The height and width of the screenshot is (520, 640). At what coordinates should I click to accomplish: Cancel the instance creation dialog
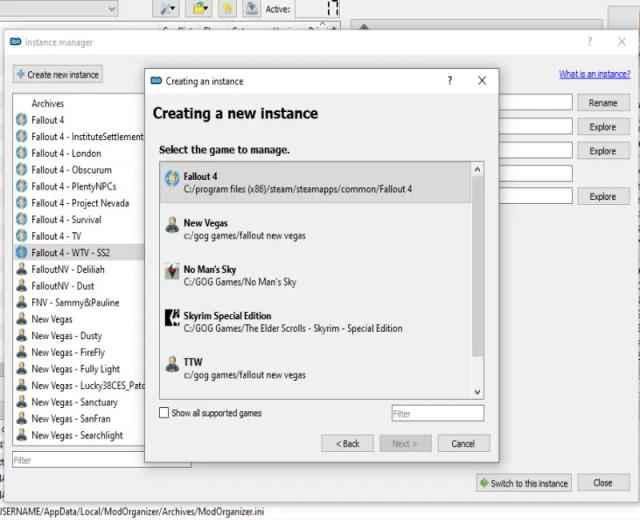point(463,444)
